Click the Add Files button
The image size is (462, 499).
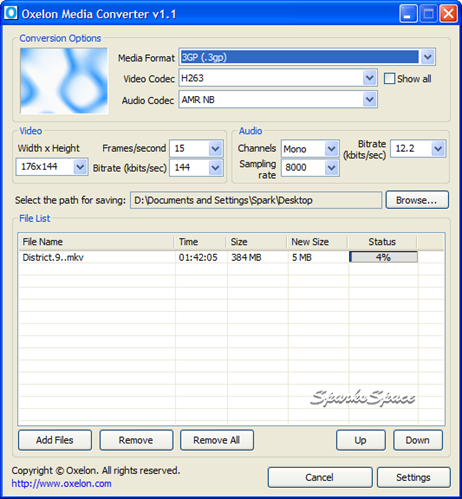point(55,440)
